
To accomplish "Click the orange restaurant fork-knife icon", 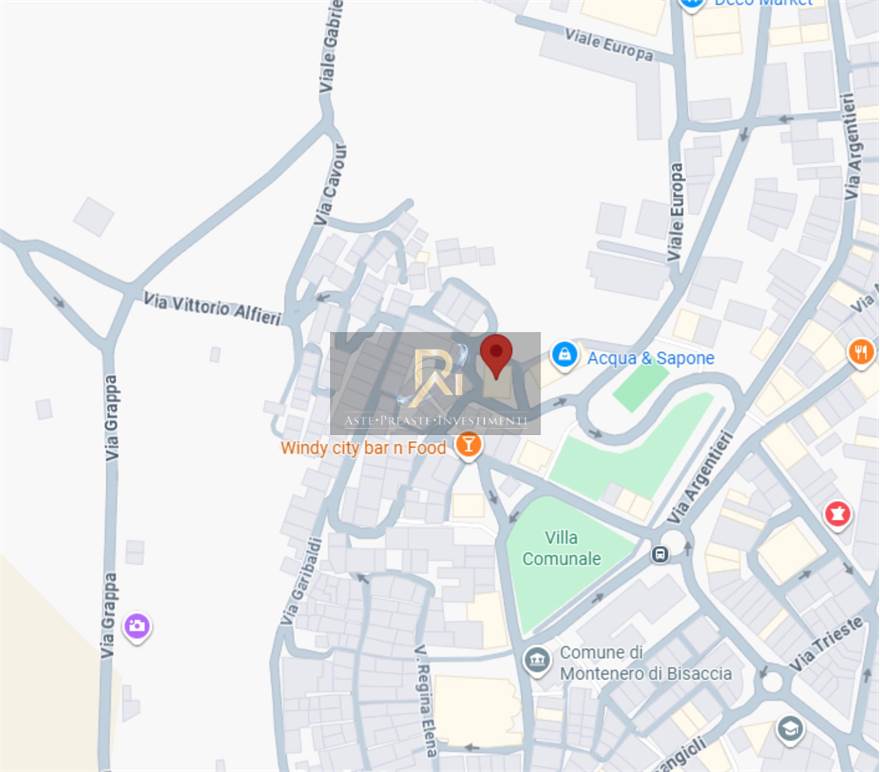I will pyautogui.click(x=861, y=353).
